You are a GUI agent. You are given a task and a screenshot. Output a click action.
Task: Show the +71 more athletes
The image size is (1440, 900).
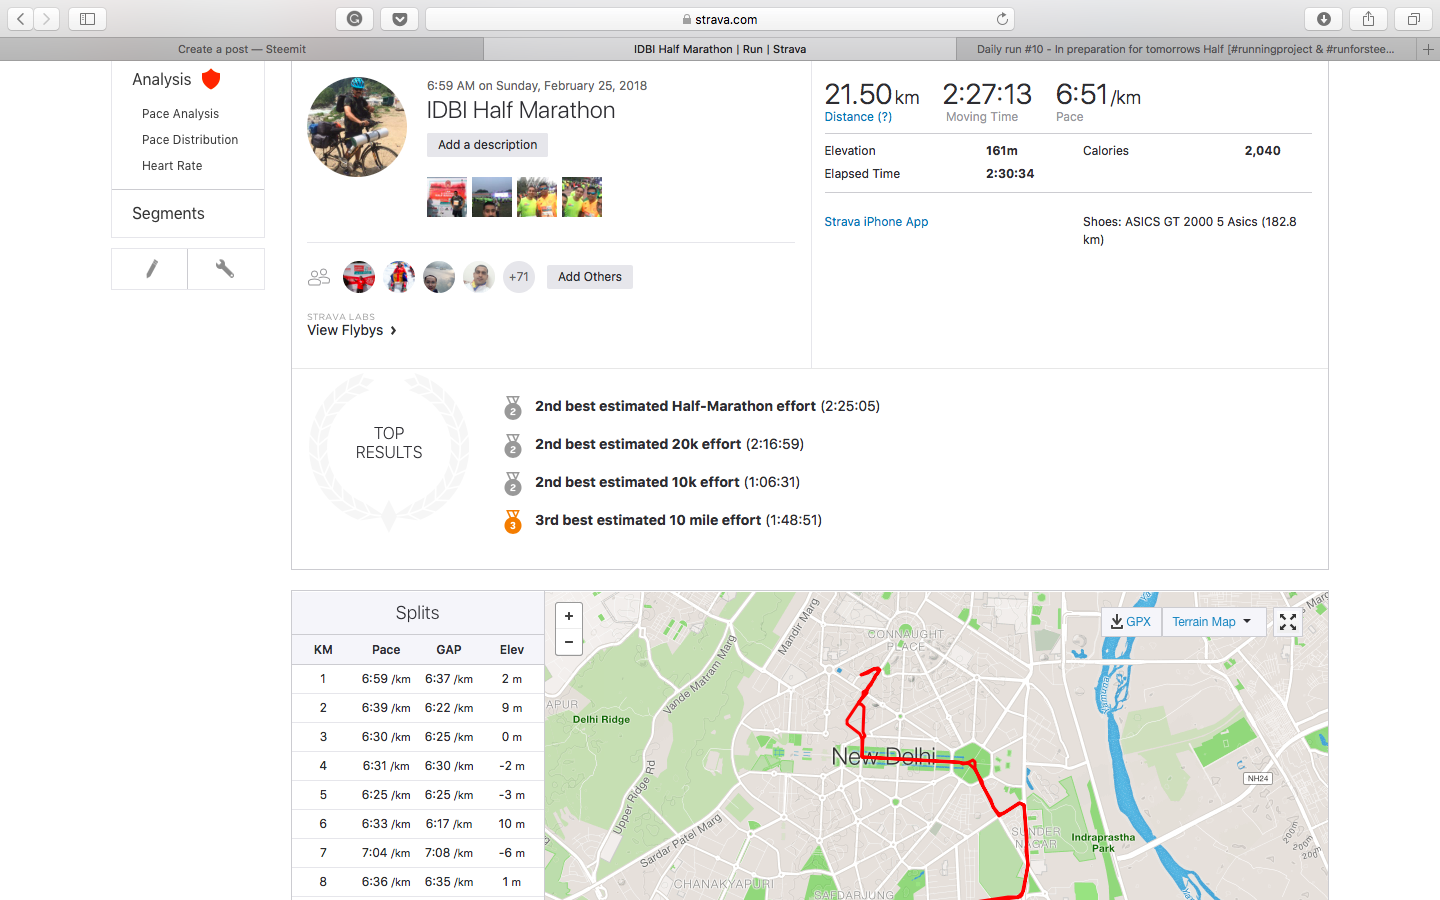pyautogui.click(x=518, y=277)
